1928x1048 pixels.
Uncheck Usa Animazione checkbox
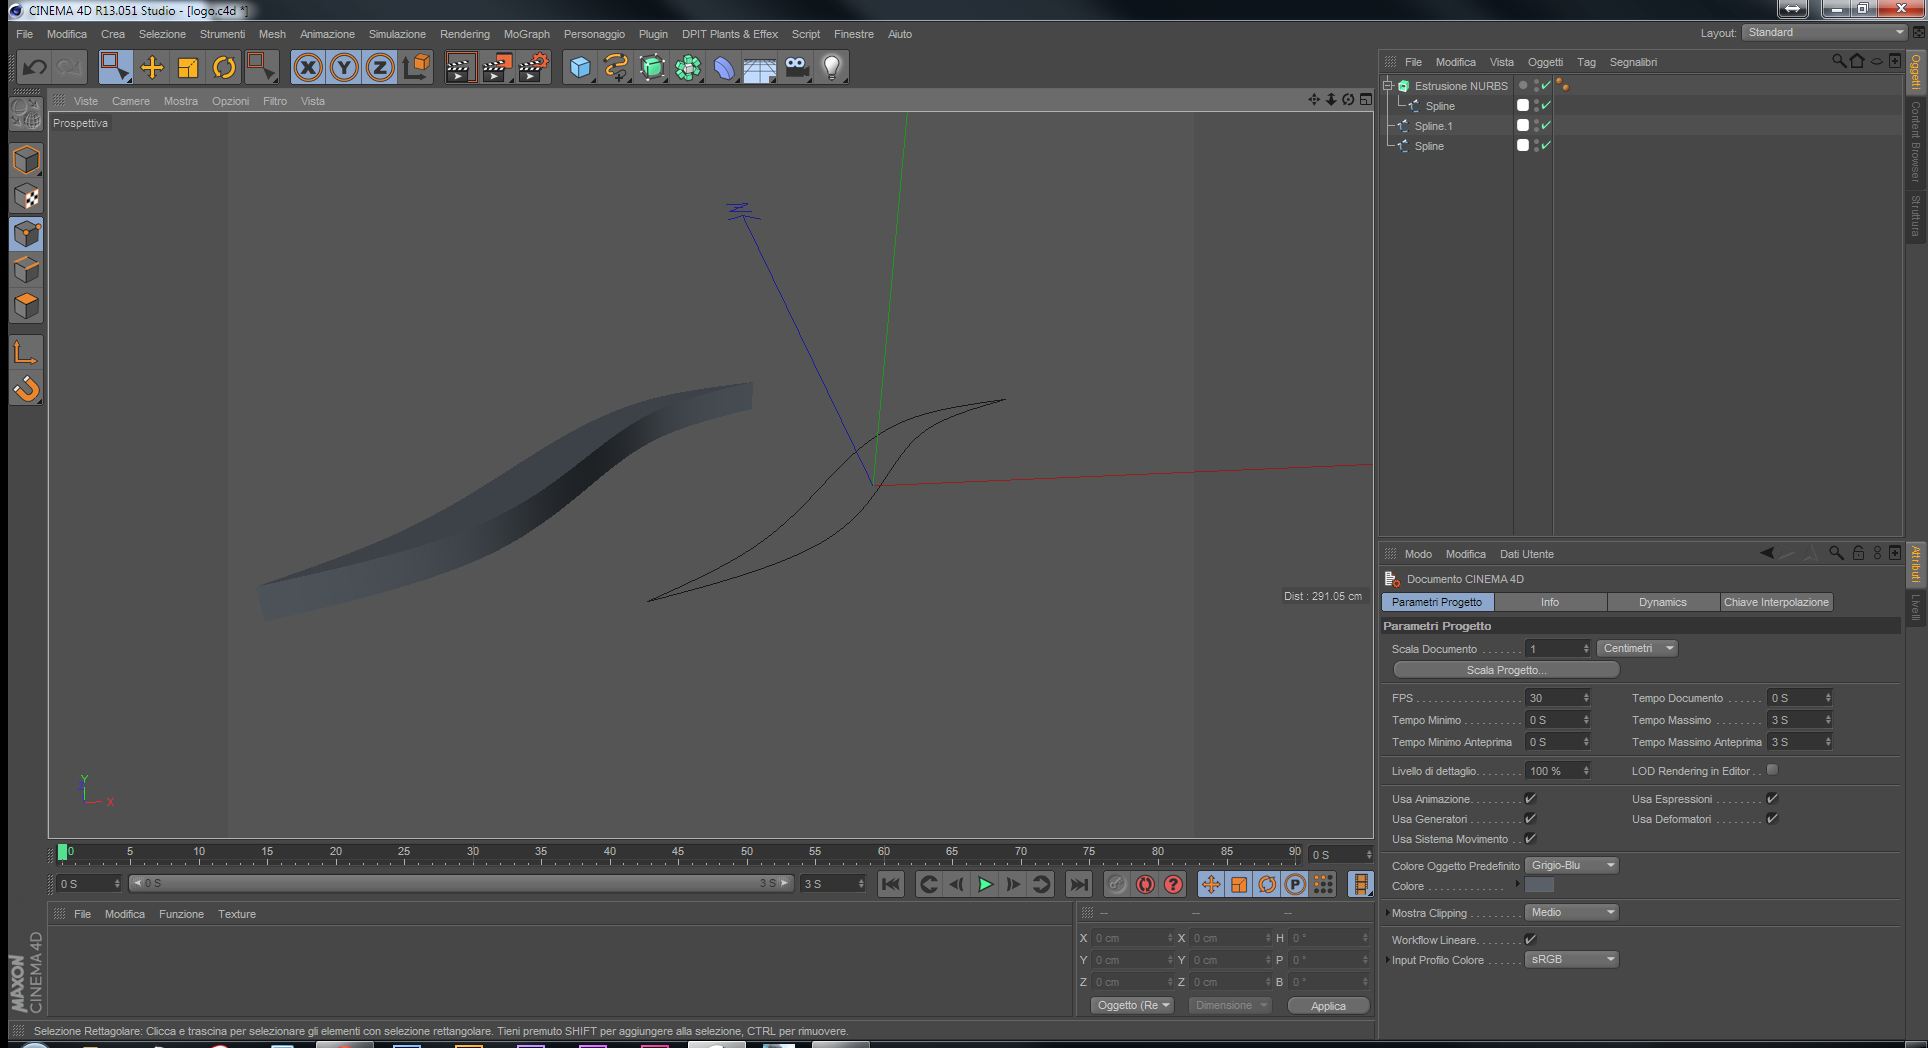[x=1530, y=799]
